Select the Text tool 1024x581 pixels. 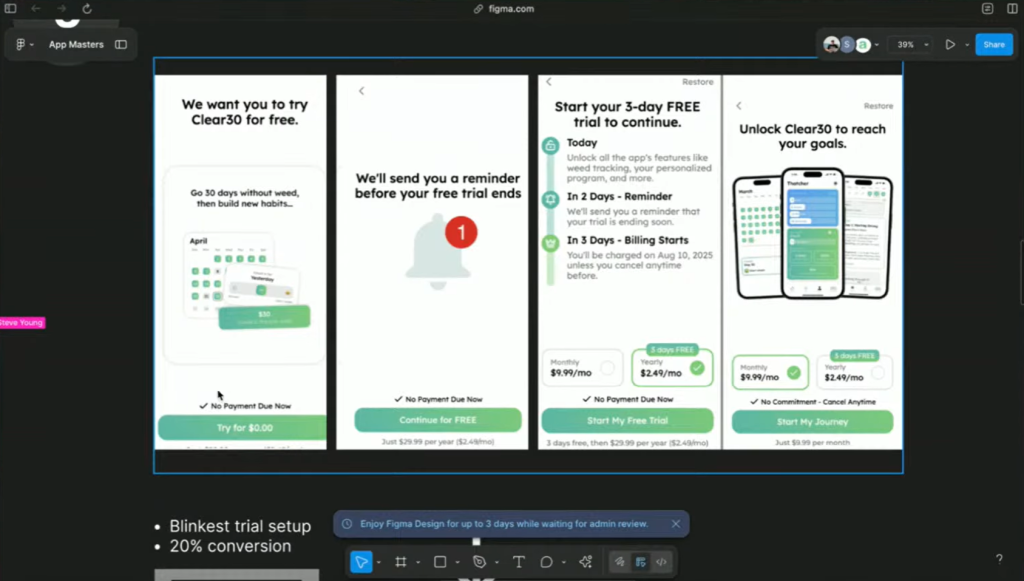519,561
